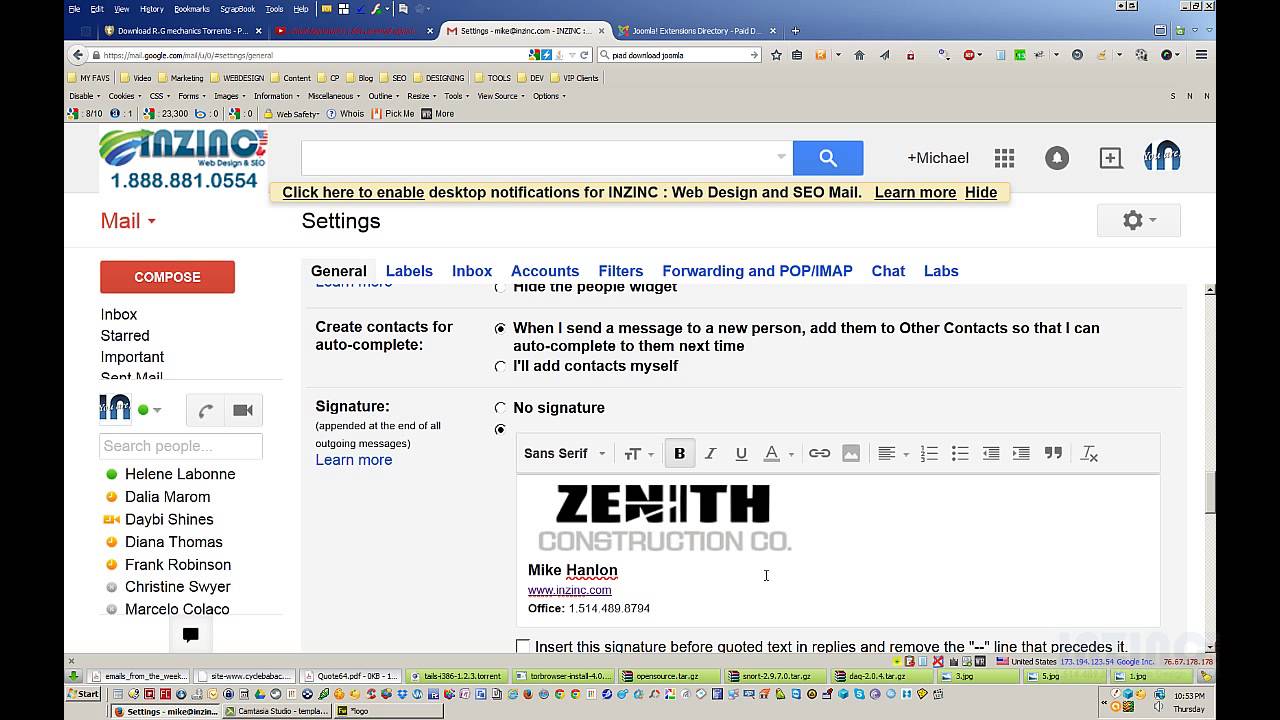Select I'll add contacts myself
1280x720 pixels.
click(x=500, y=366)
